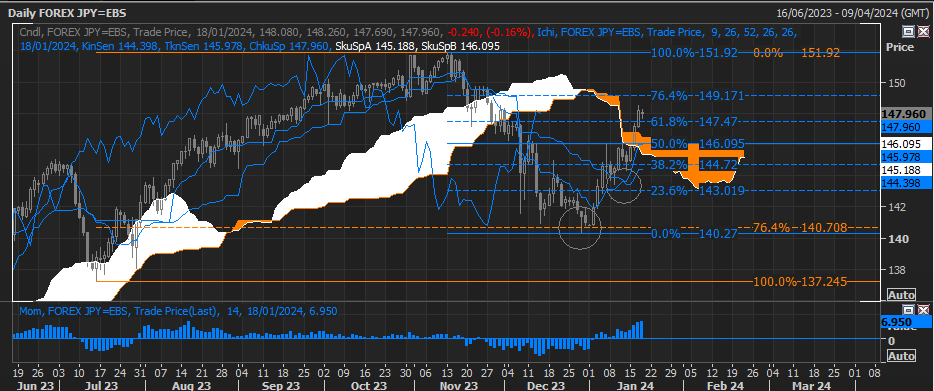The image size is (934, 391).
Task: Click the Nov 23 month label
Action: coord(459,386)
